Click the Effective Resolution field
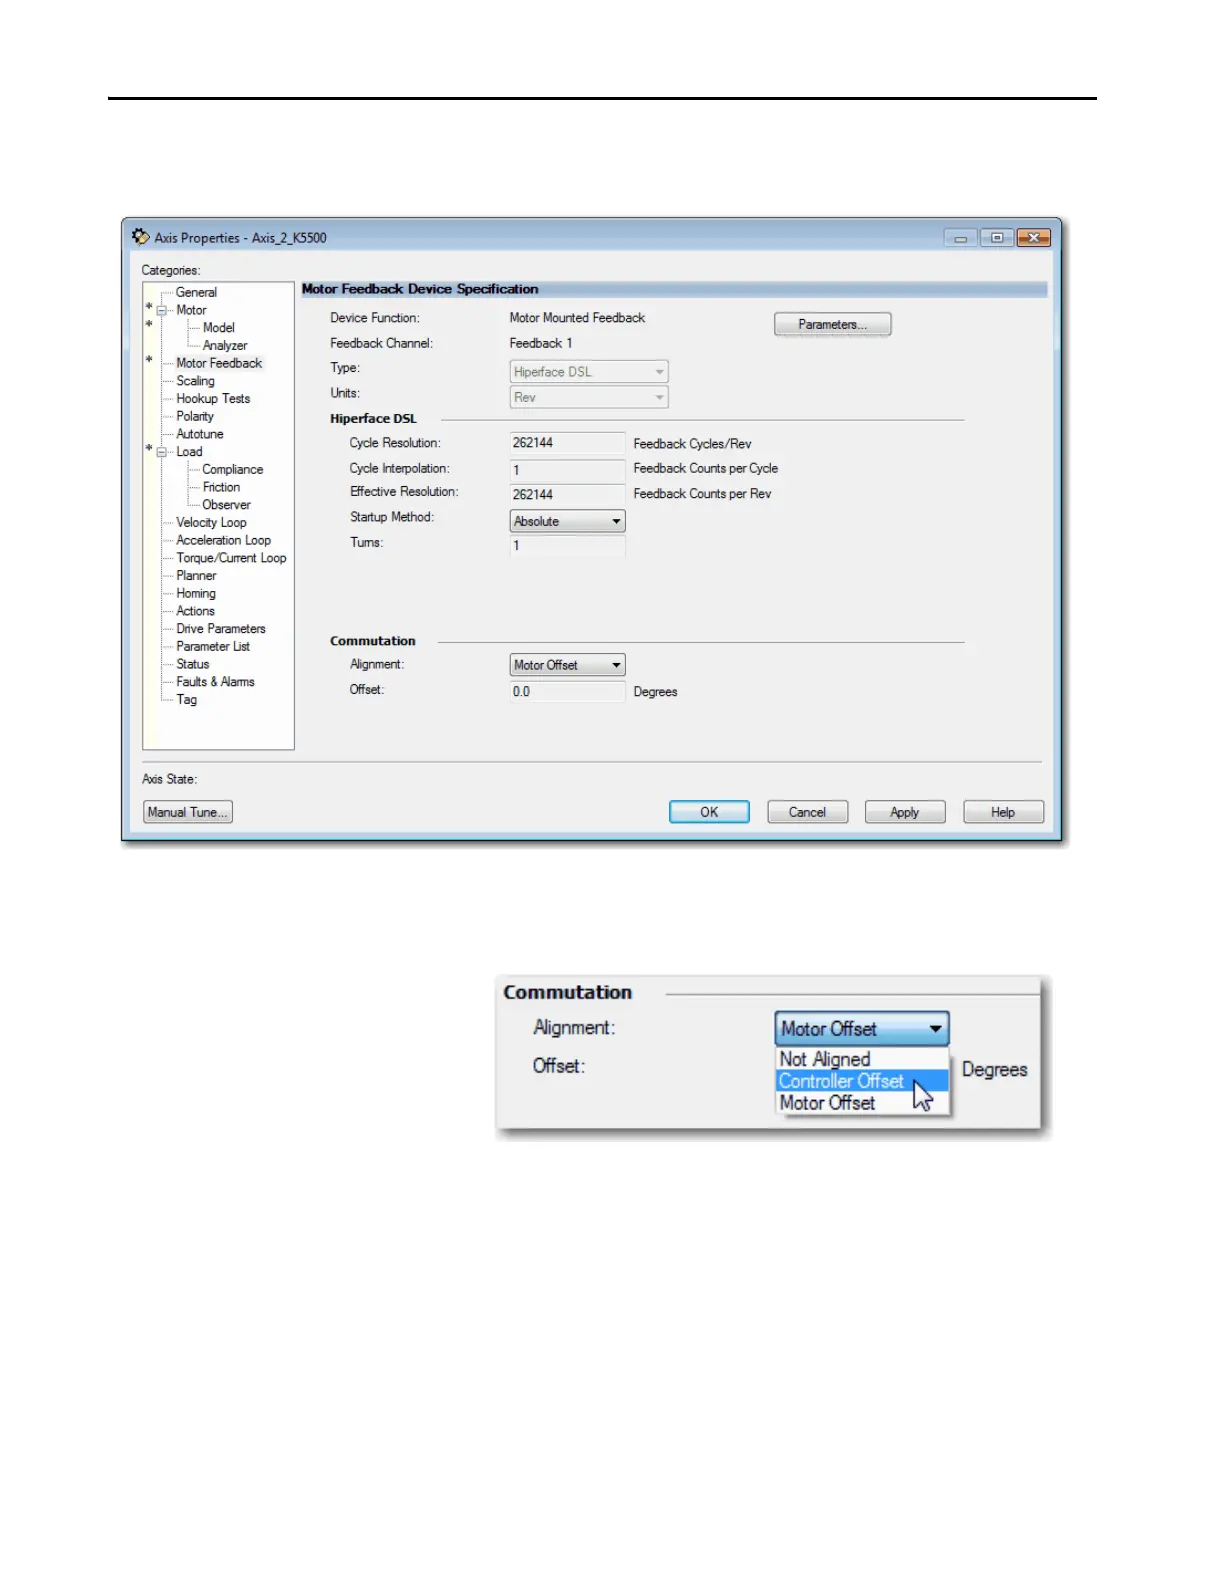The height and width of the screenshot is (1584, 1224). coord(567,494)
